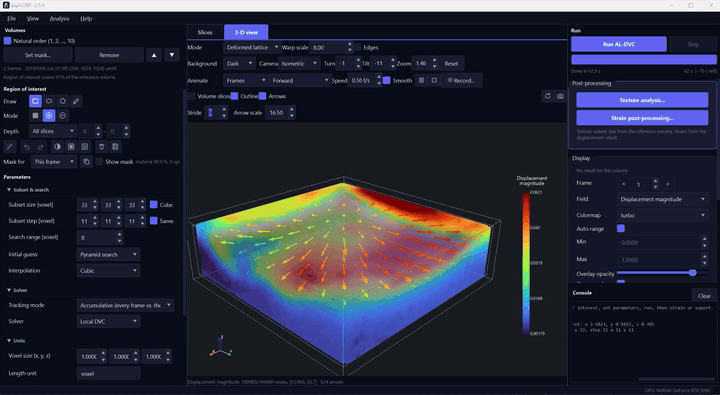Select the 3-D view tab

(x=246, y=32)
